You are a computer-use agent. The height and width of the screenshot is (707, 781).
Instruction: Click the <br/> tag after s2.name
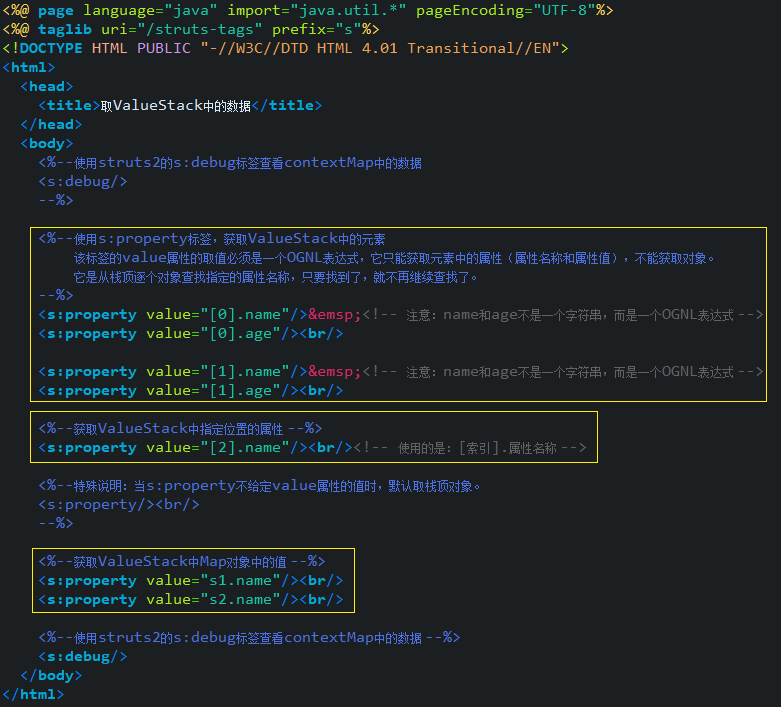click(x=321, y=600)
